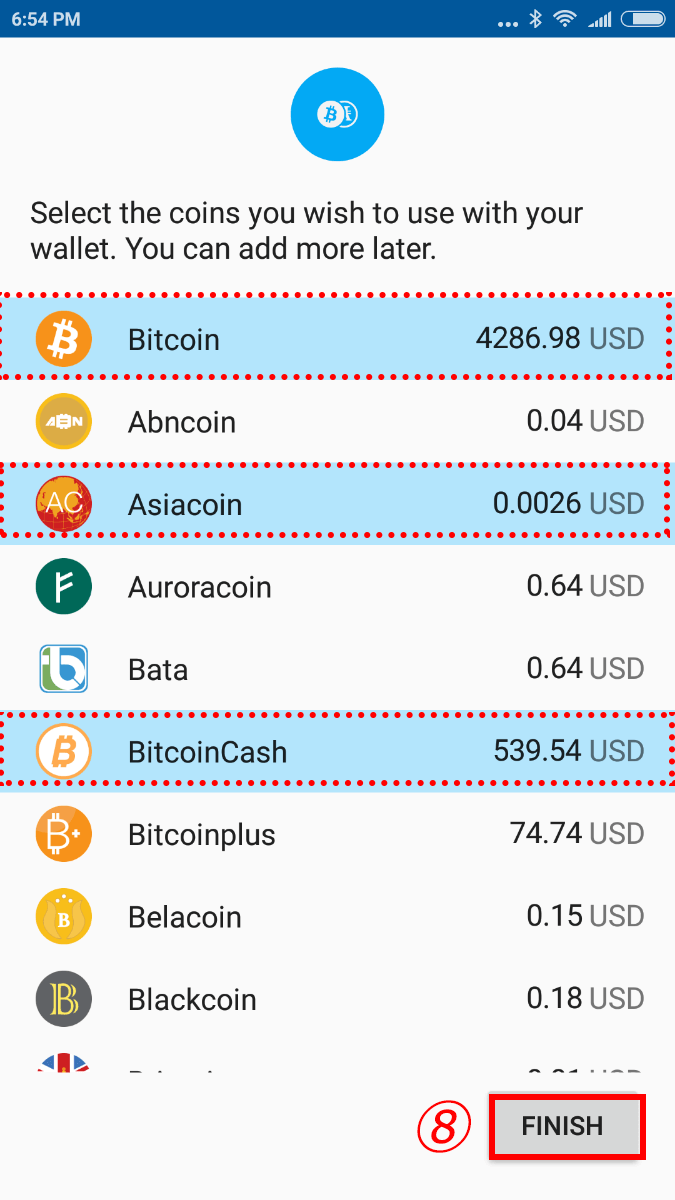Select the Blackcoin entry
This screenshot has height=1200, width=675.
pos(337,999)
